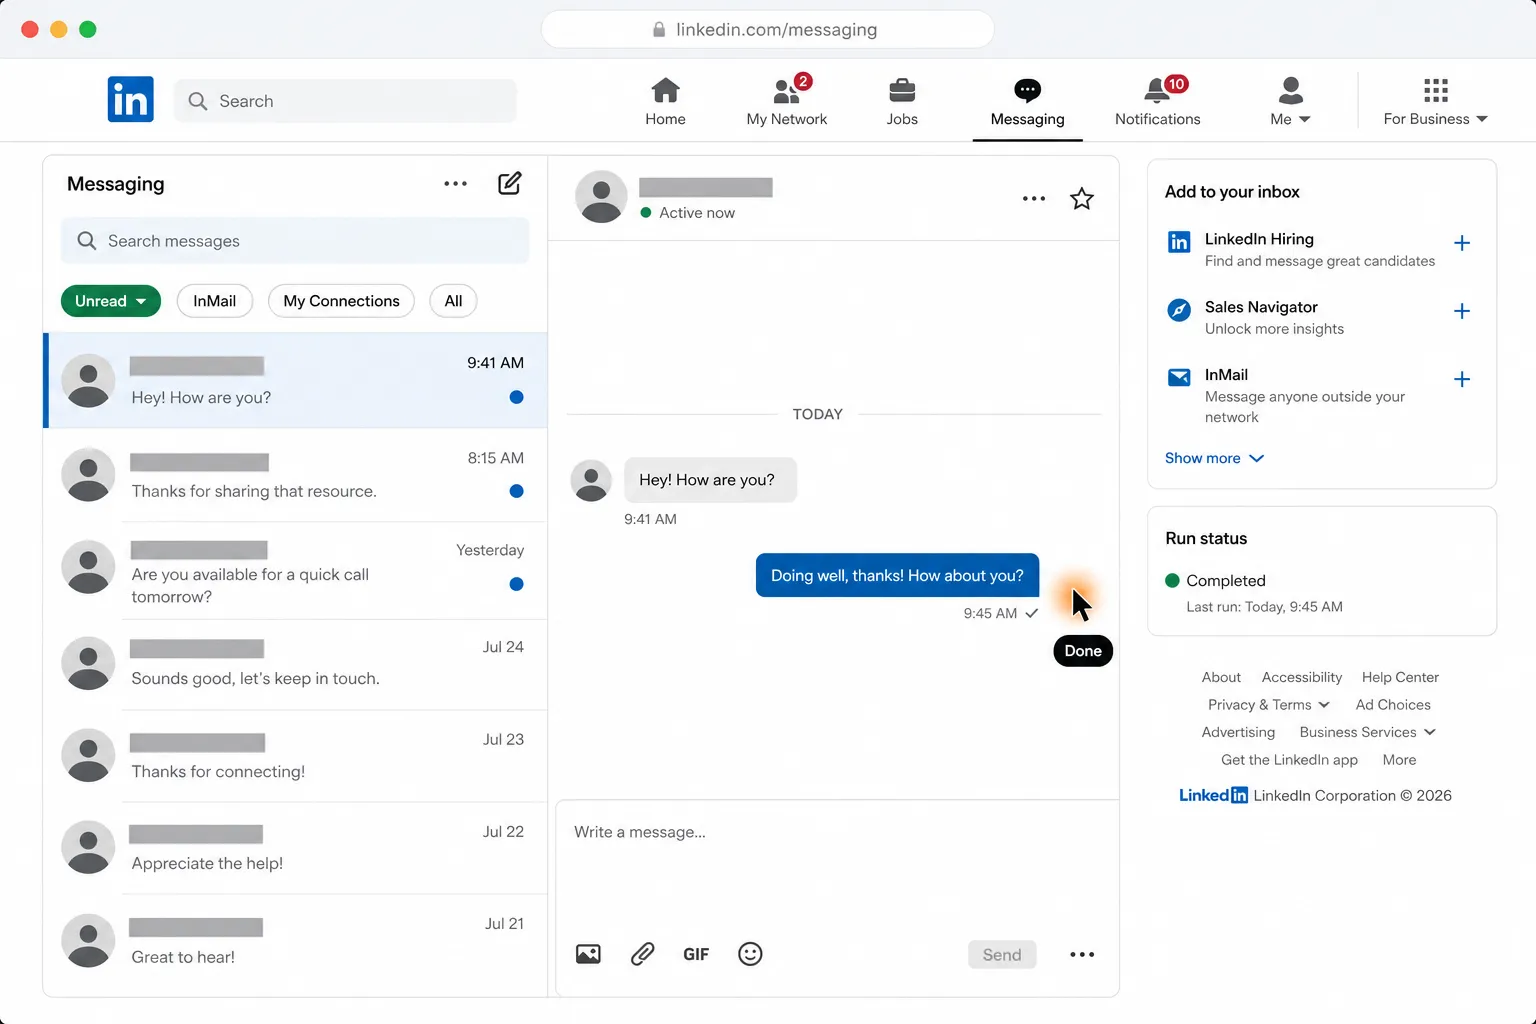Screen dimensions: 1536x1024
Task: Click the Done tooltip button
Action: point(1083,651)
